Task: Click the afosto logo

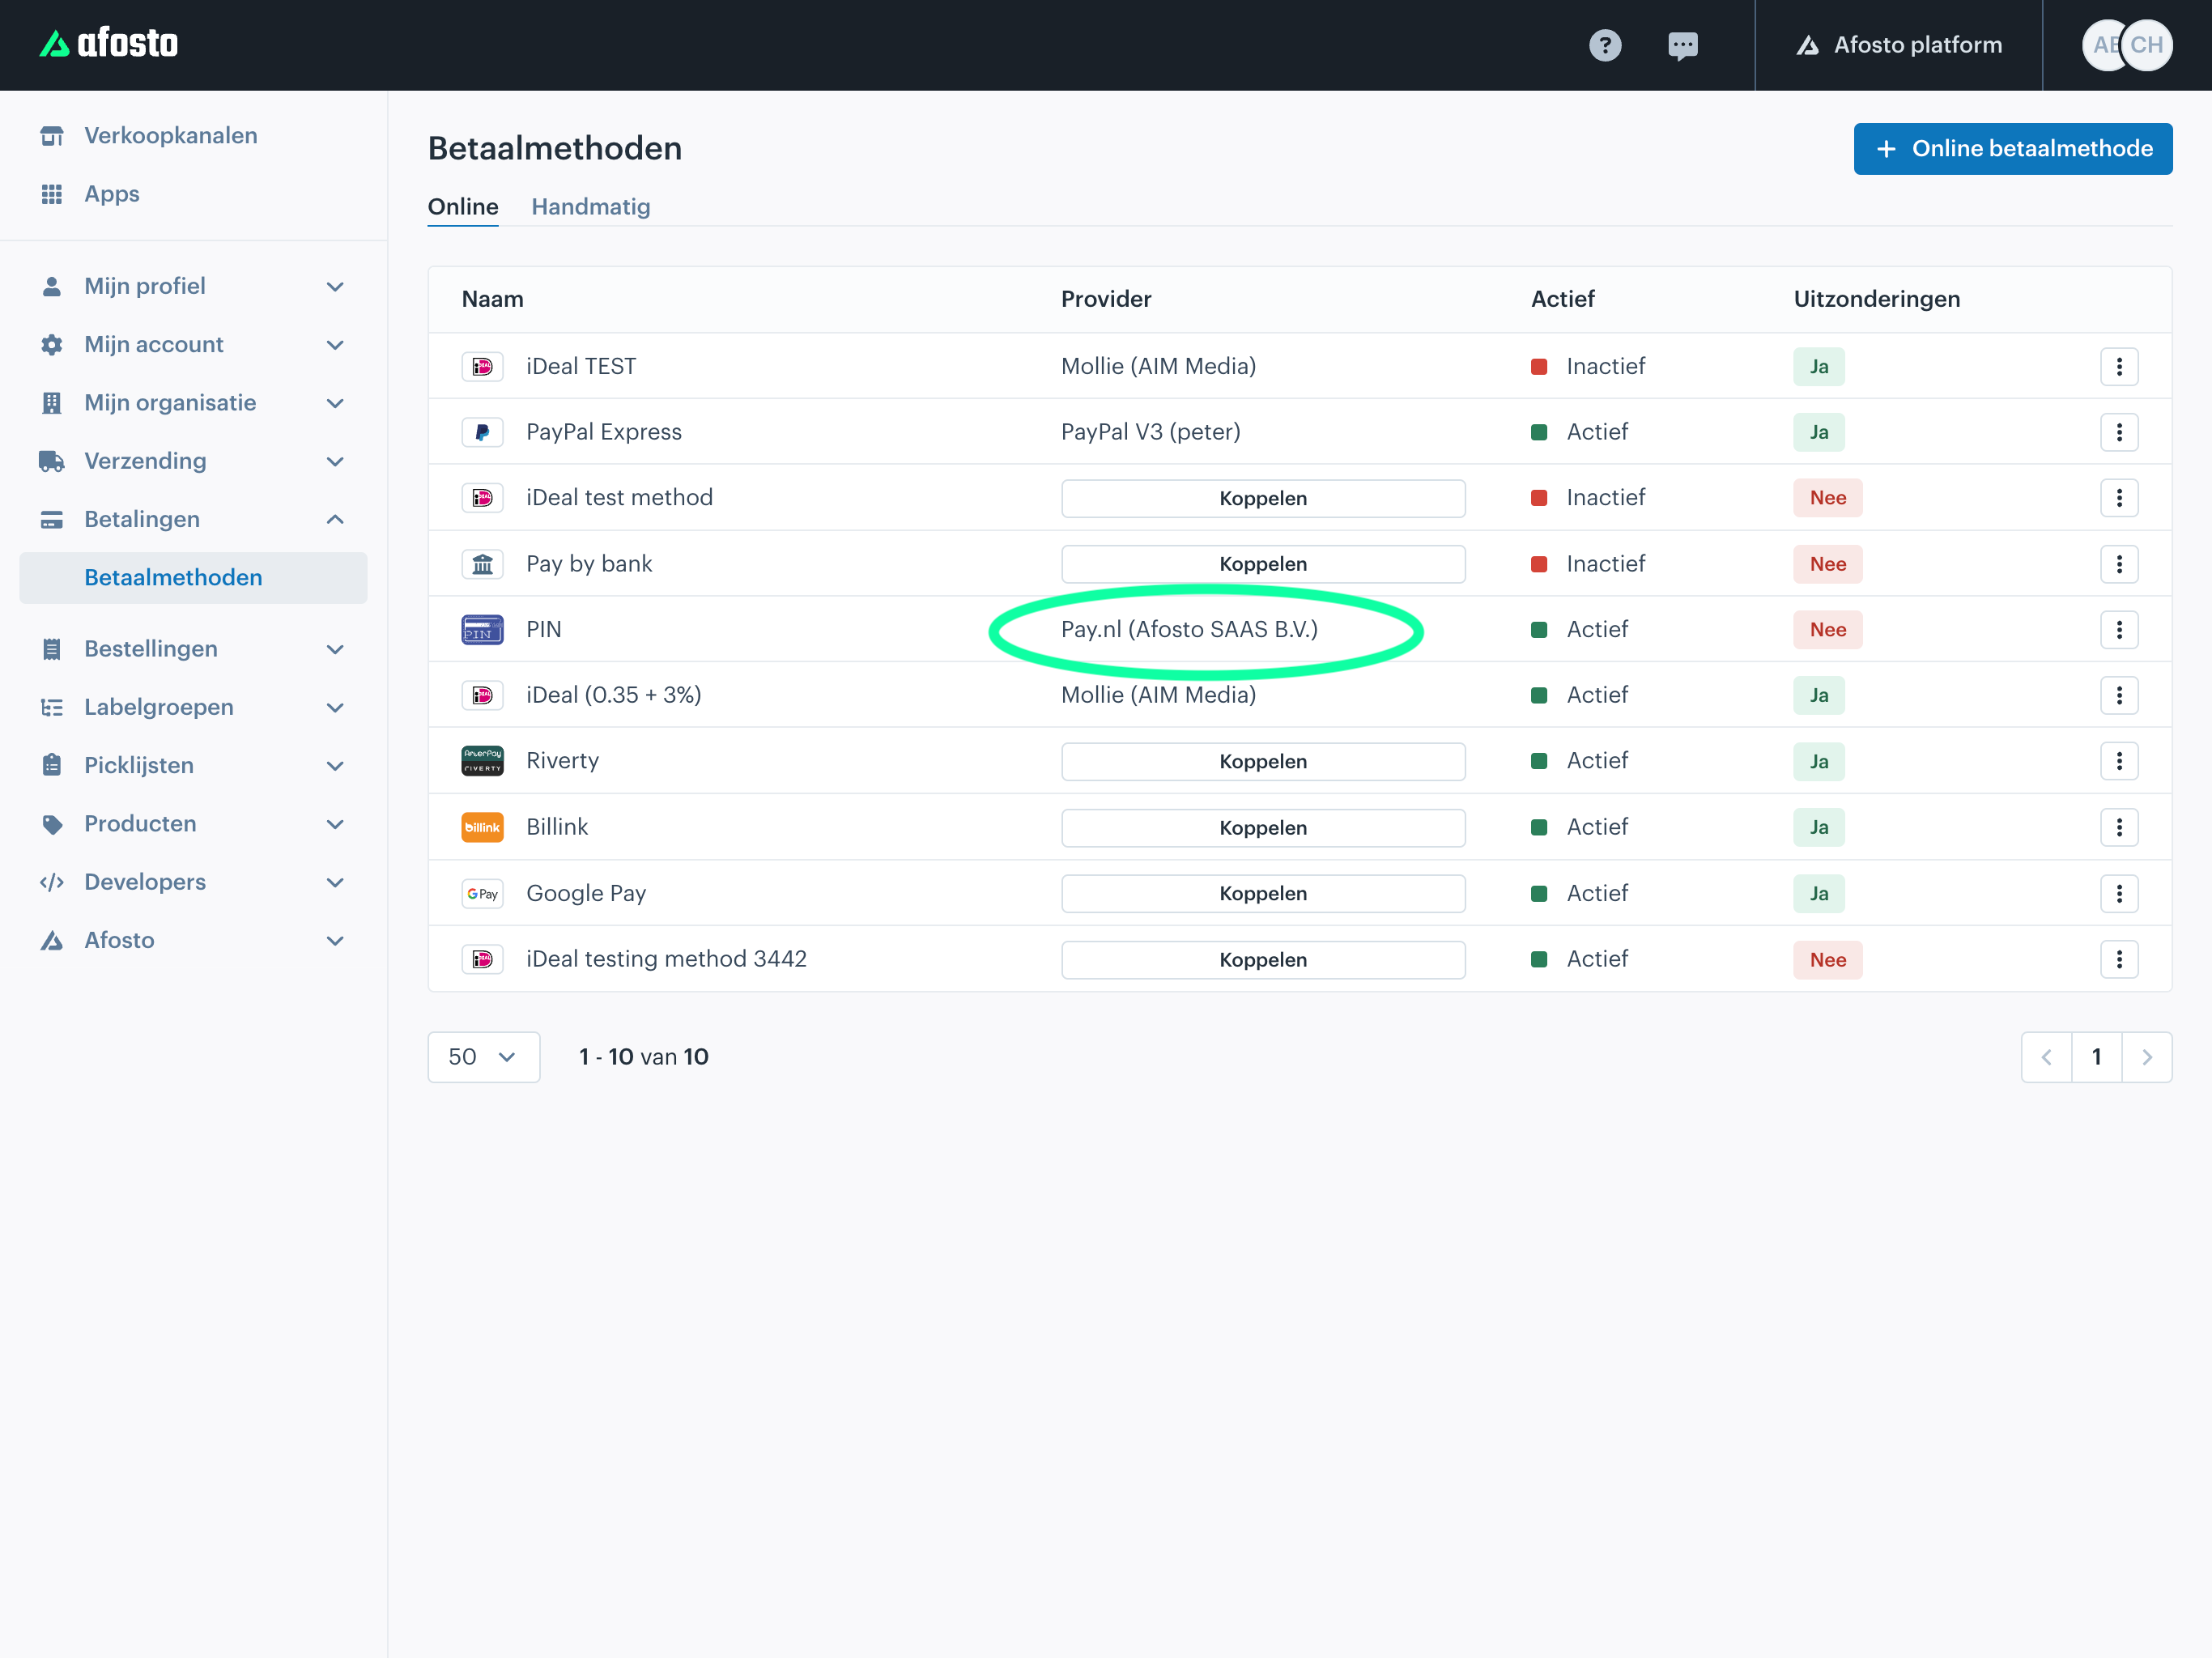Action: tap(108, 43)
